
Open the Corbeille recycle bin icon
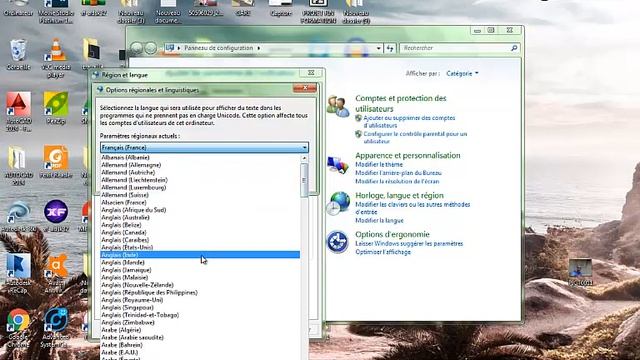18,54
